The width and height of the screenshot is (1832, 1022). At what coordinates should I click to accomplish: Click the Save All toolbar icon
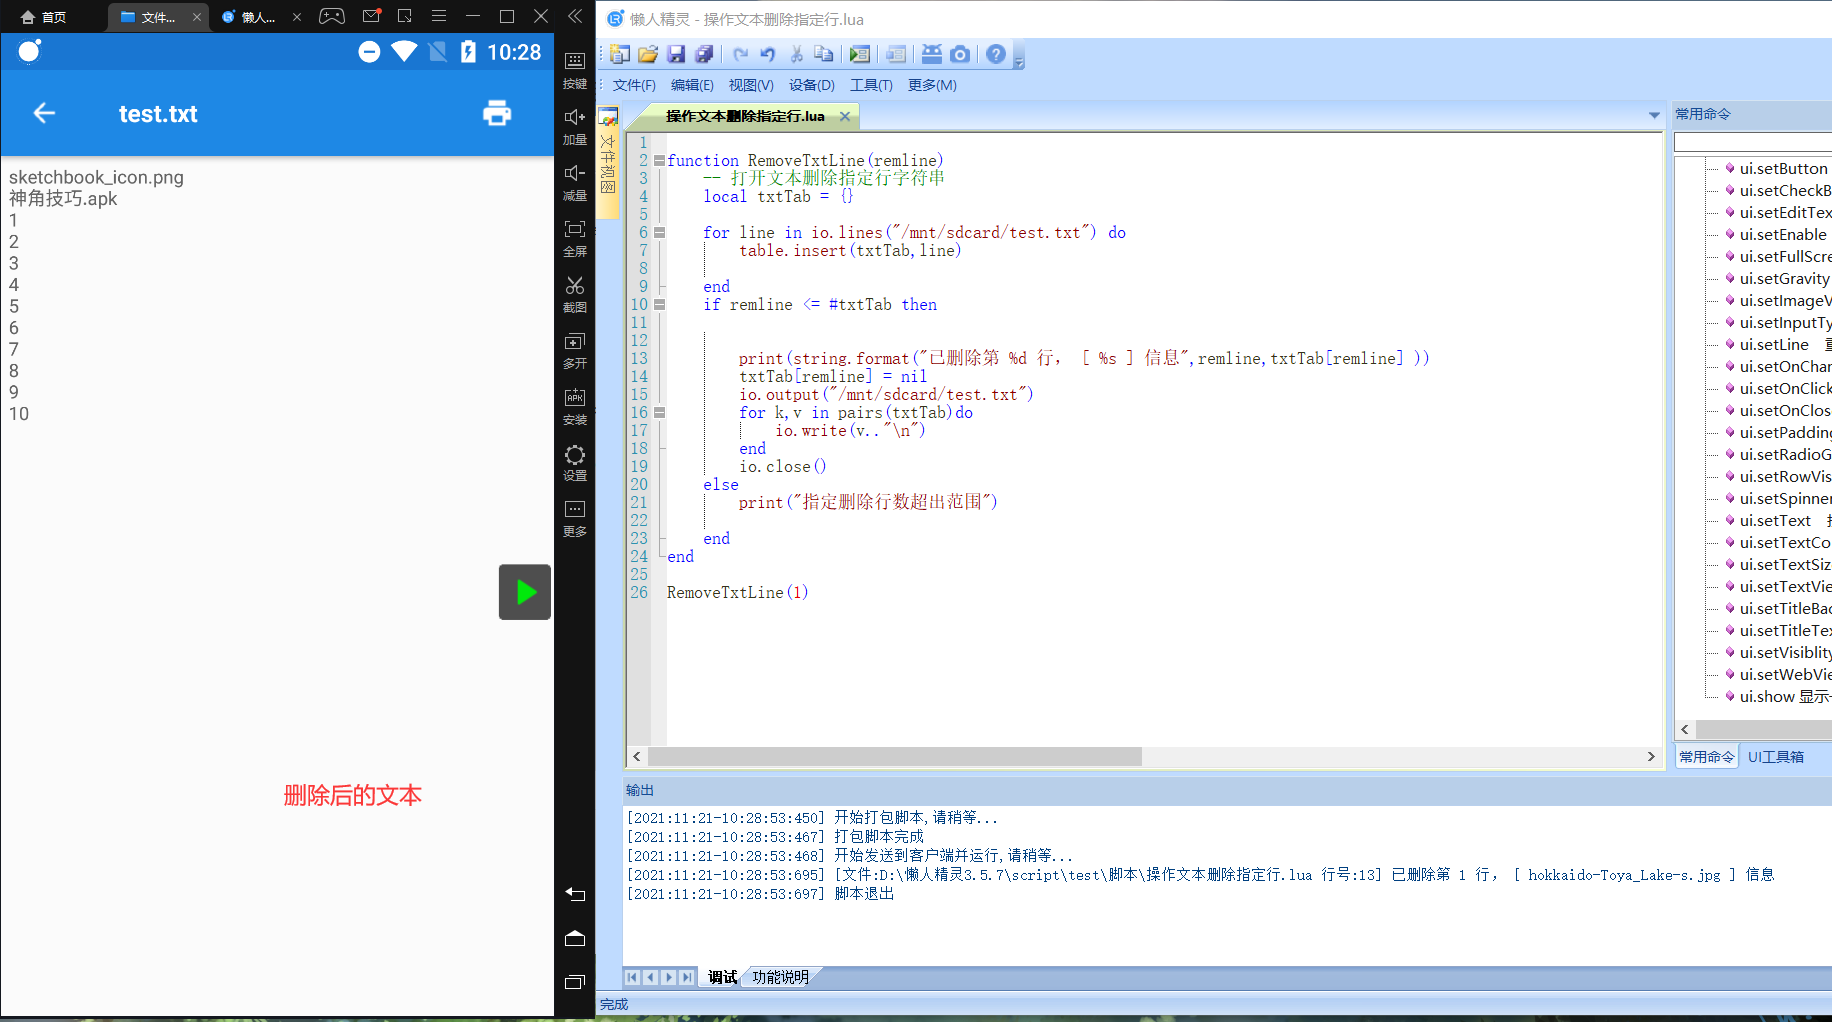pyautogui.click(x=704, y=55)
